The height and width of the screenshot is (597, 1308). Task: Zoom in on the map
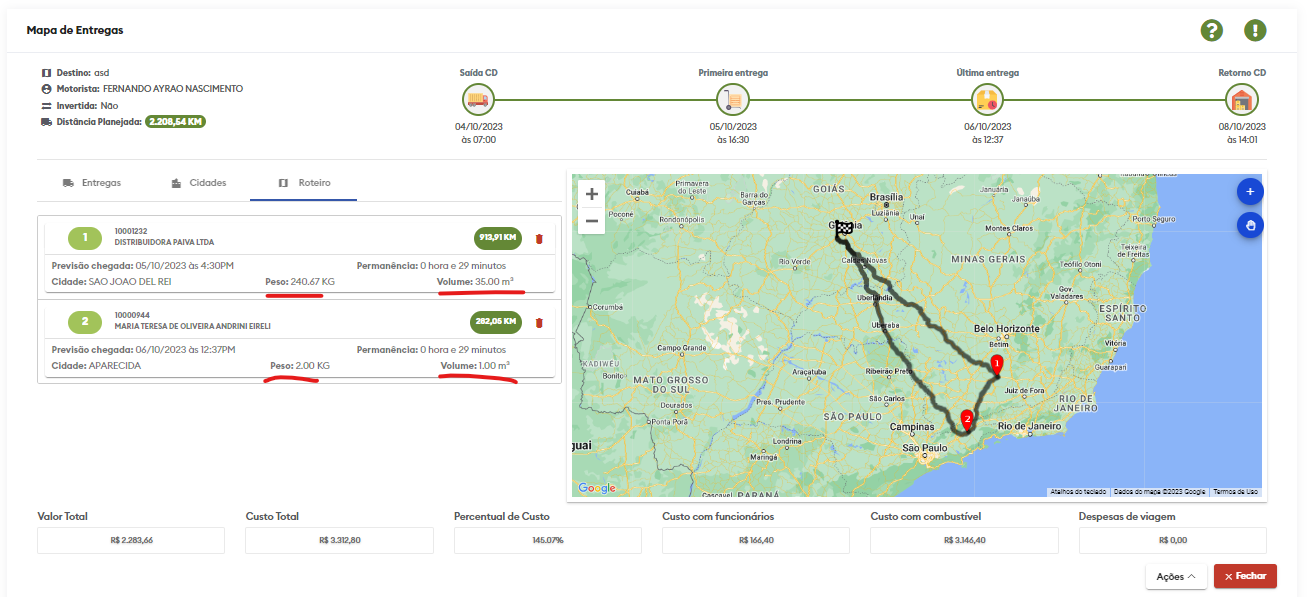[x=592, y=195]
